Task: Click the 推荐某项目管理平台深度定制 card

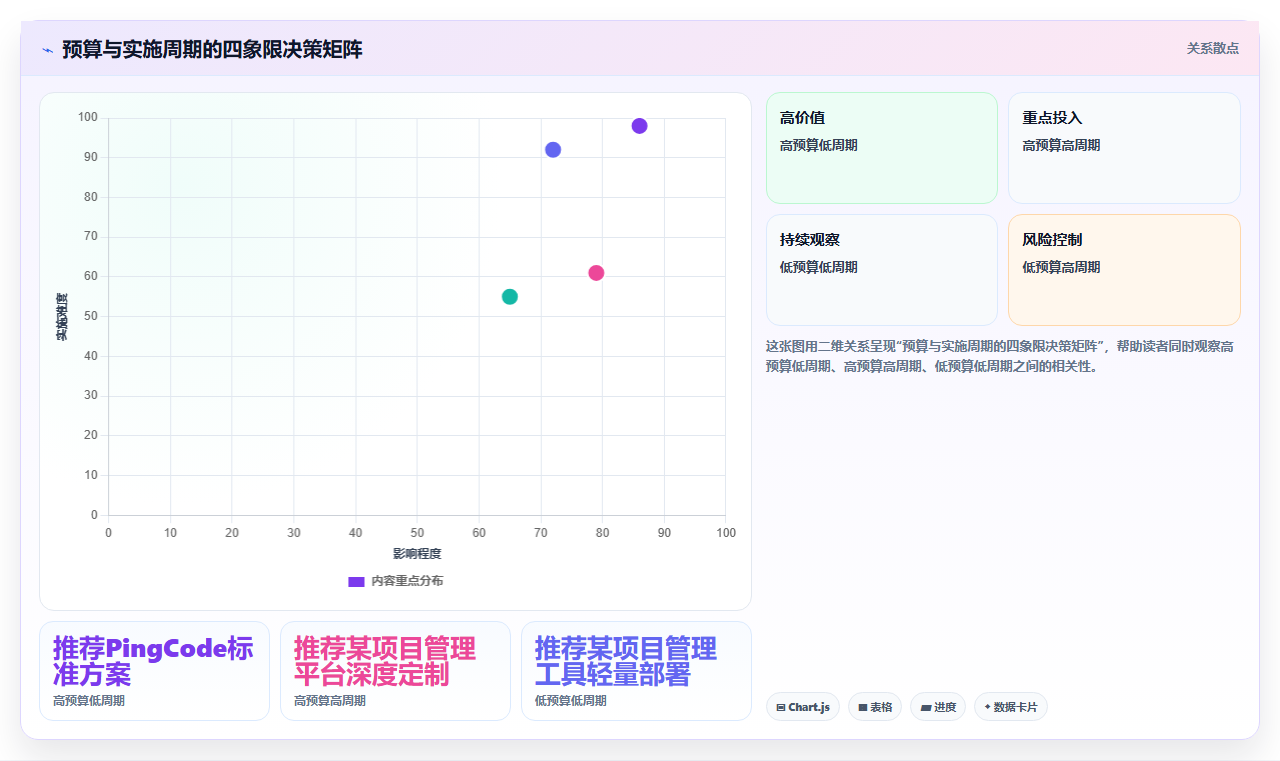Action: (395, 671)
